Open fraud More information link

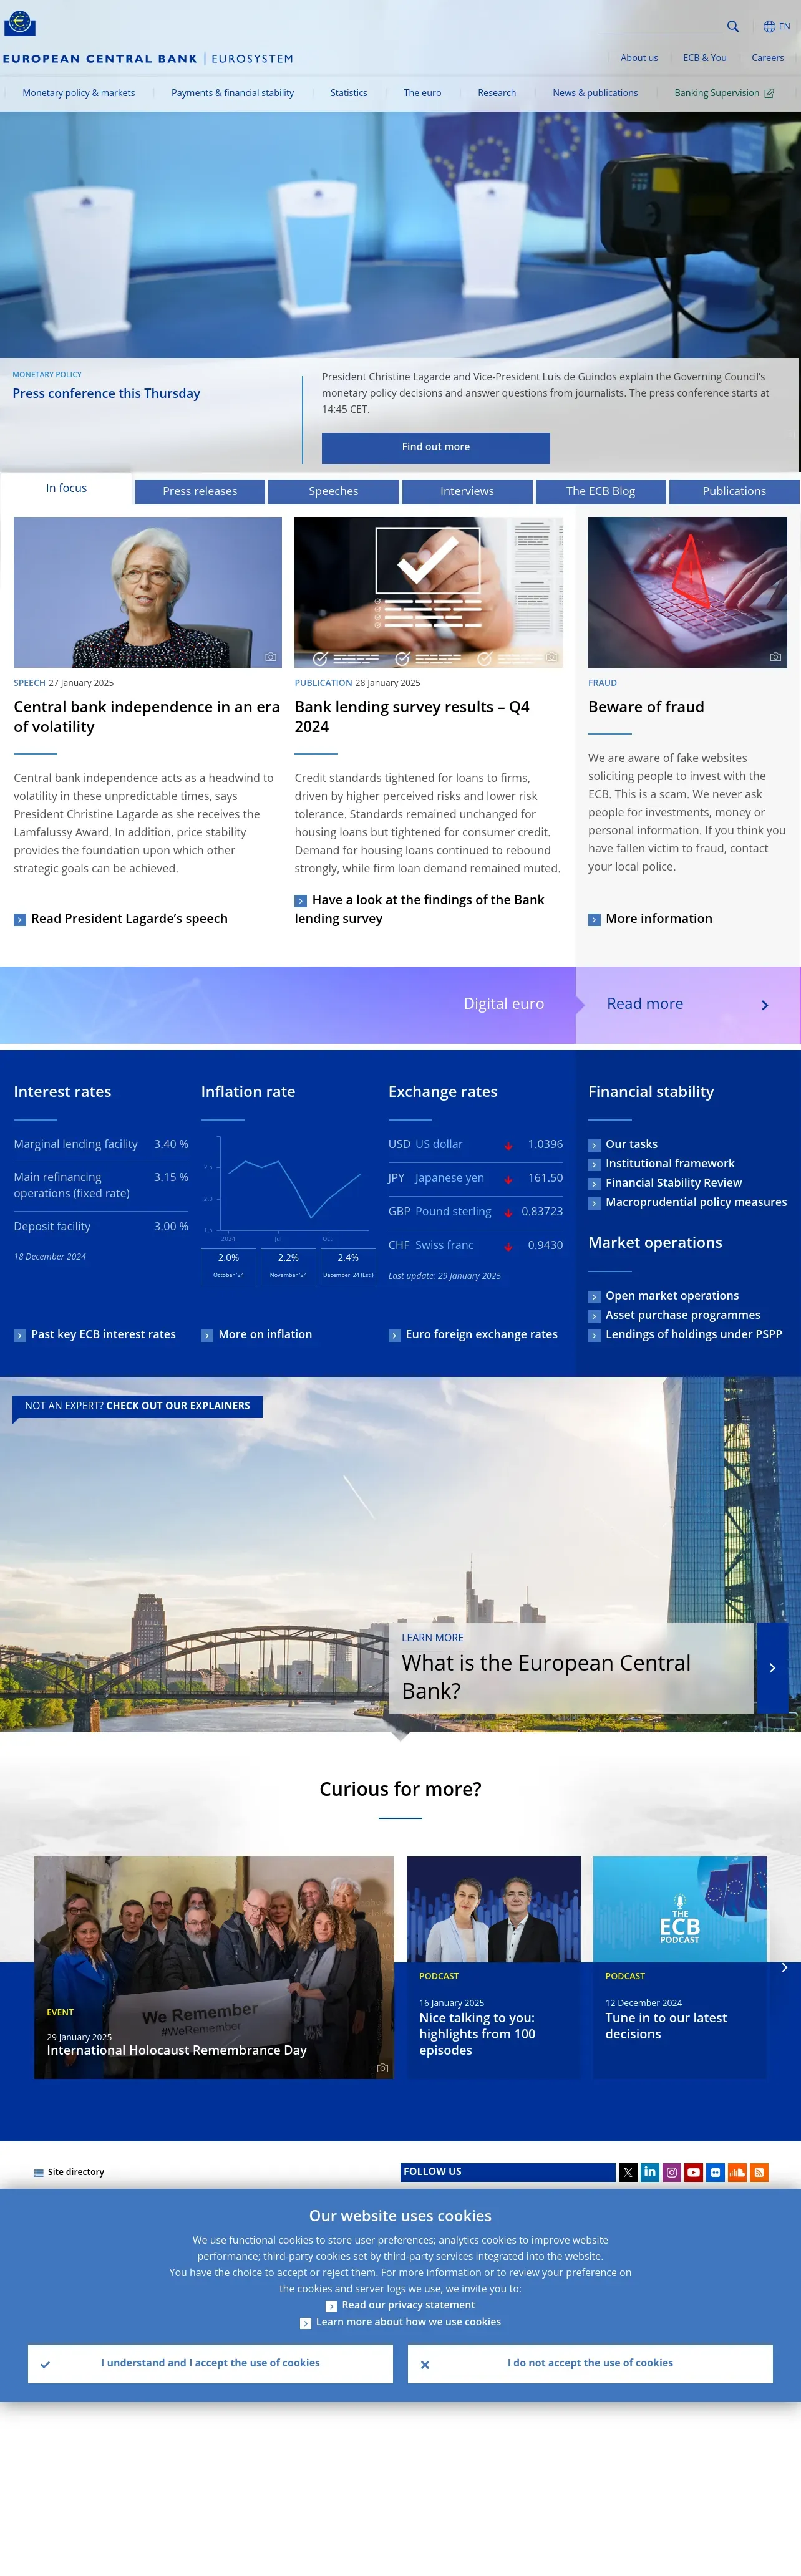click(650, 918)
